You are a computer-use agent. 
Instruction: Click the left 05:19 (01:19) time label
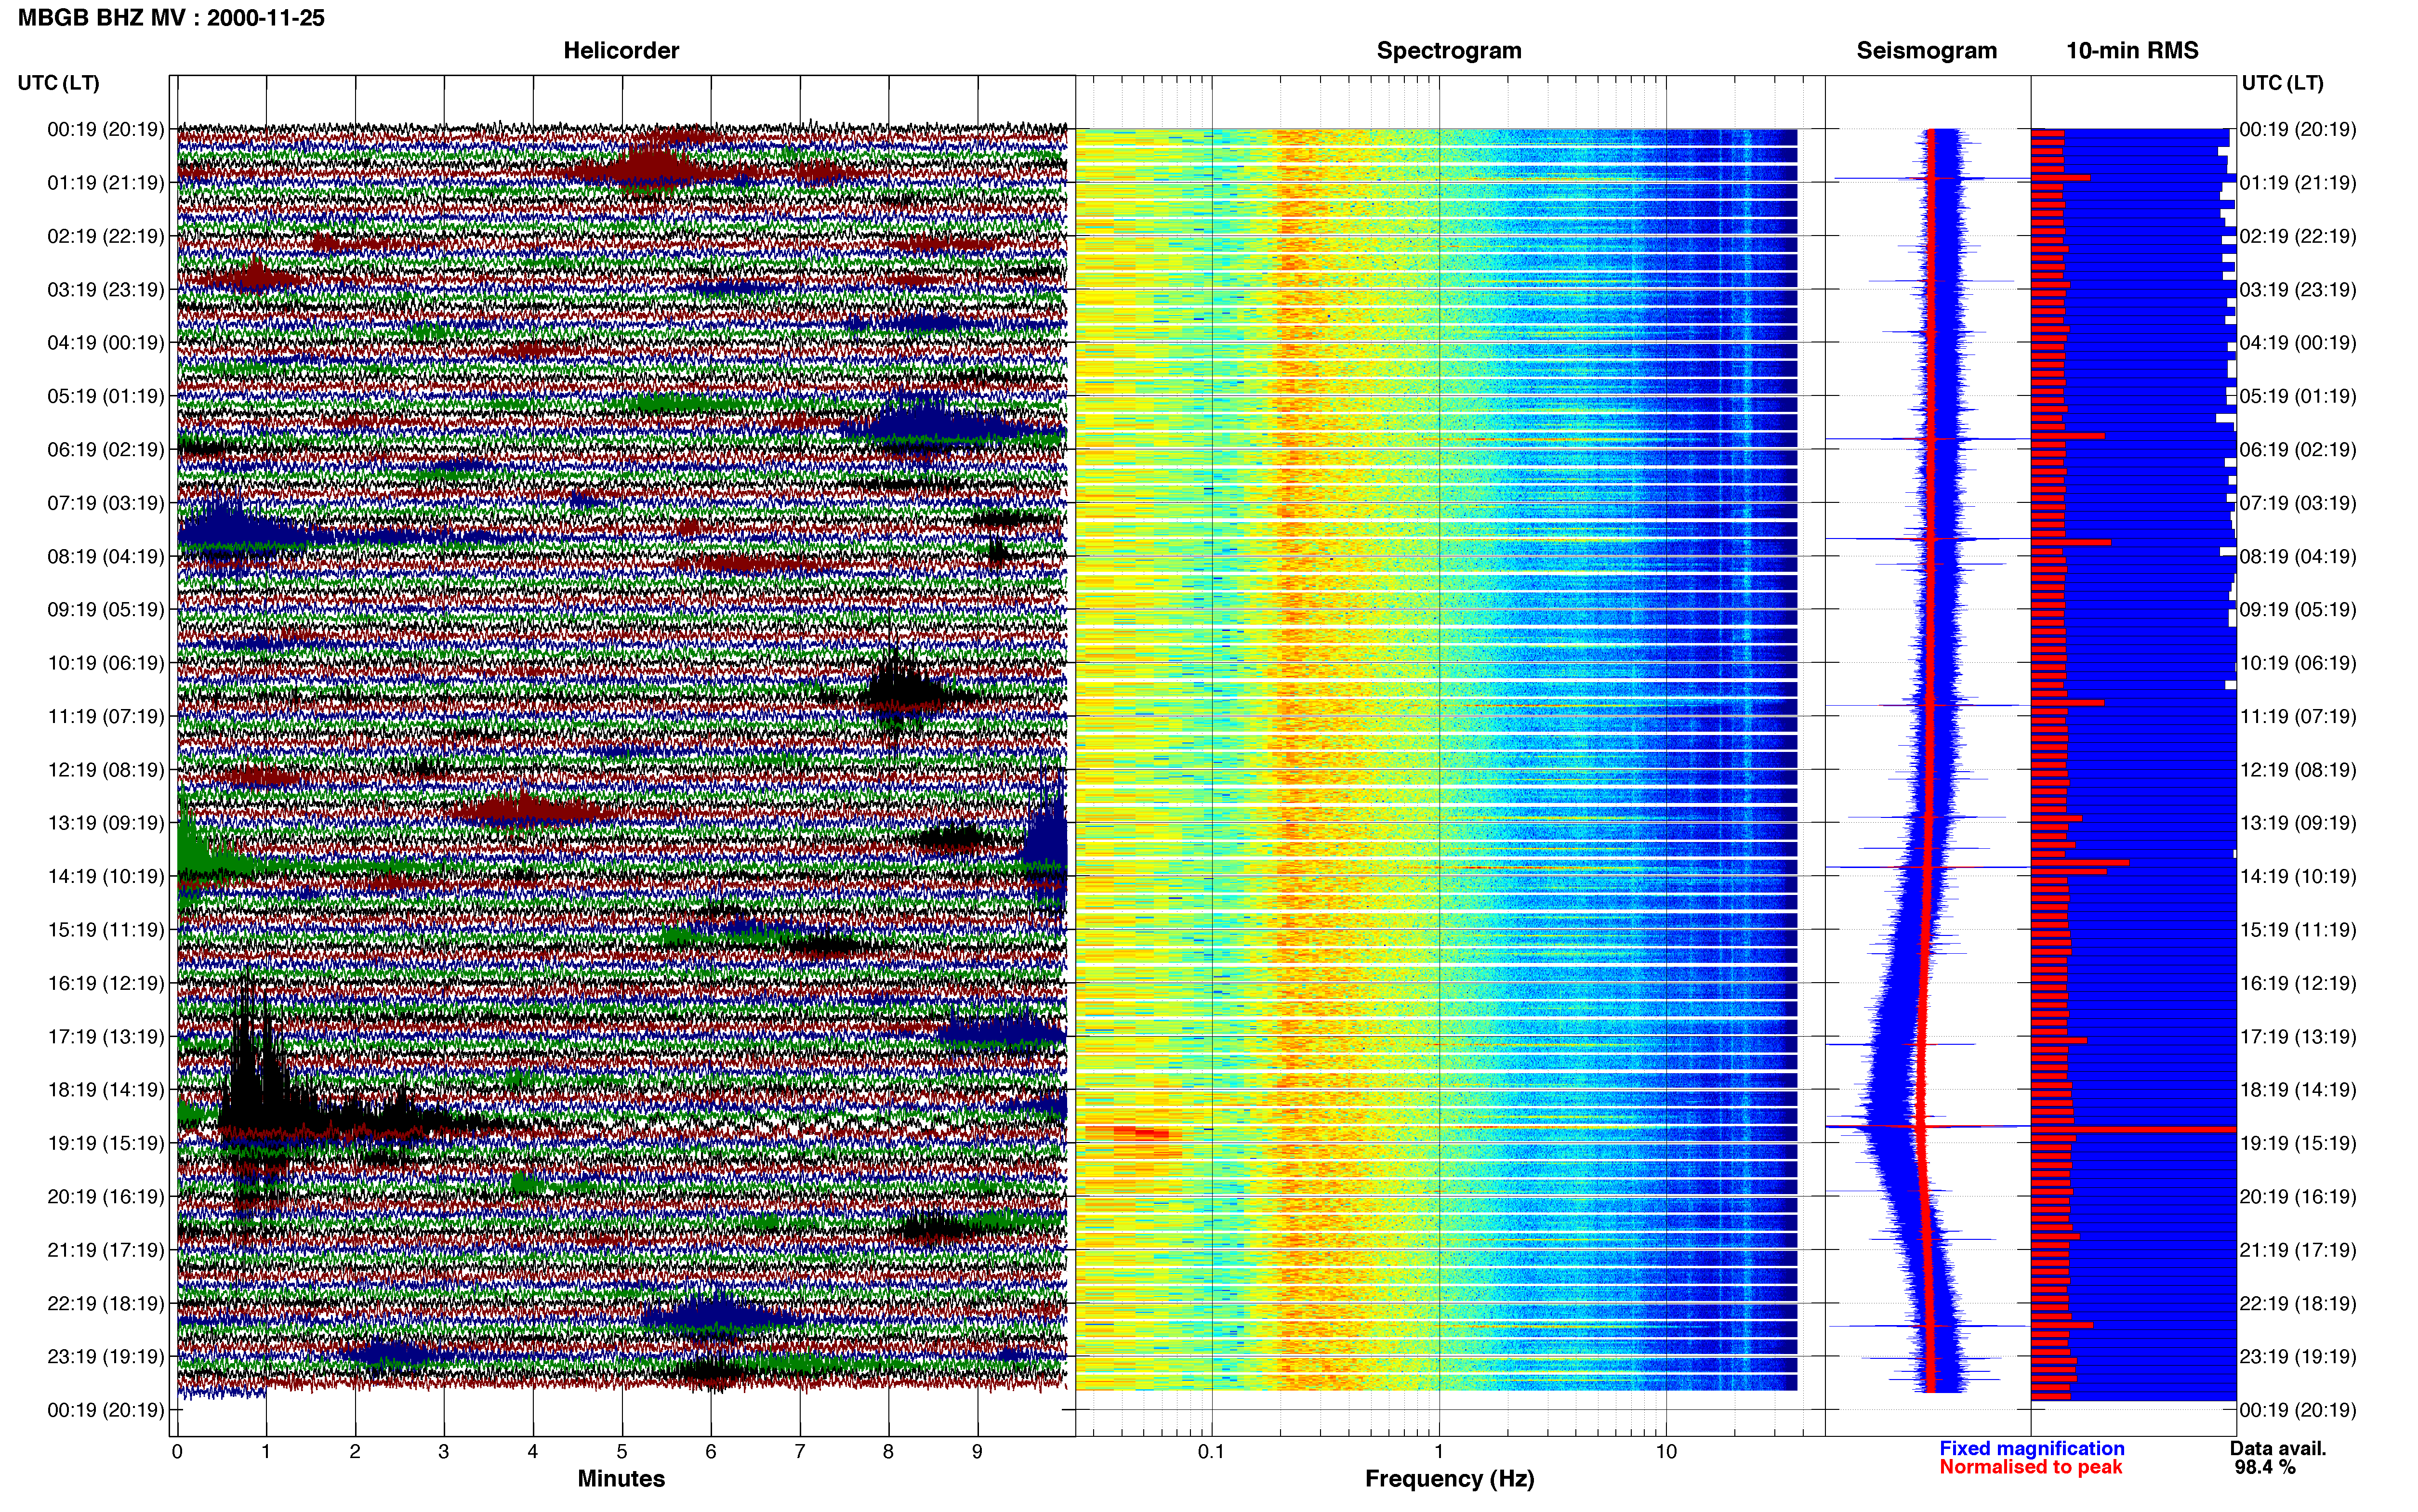pyautogui.click(x=105, y=396)
